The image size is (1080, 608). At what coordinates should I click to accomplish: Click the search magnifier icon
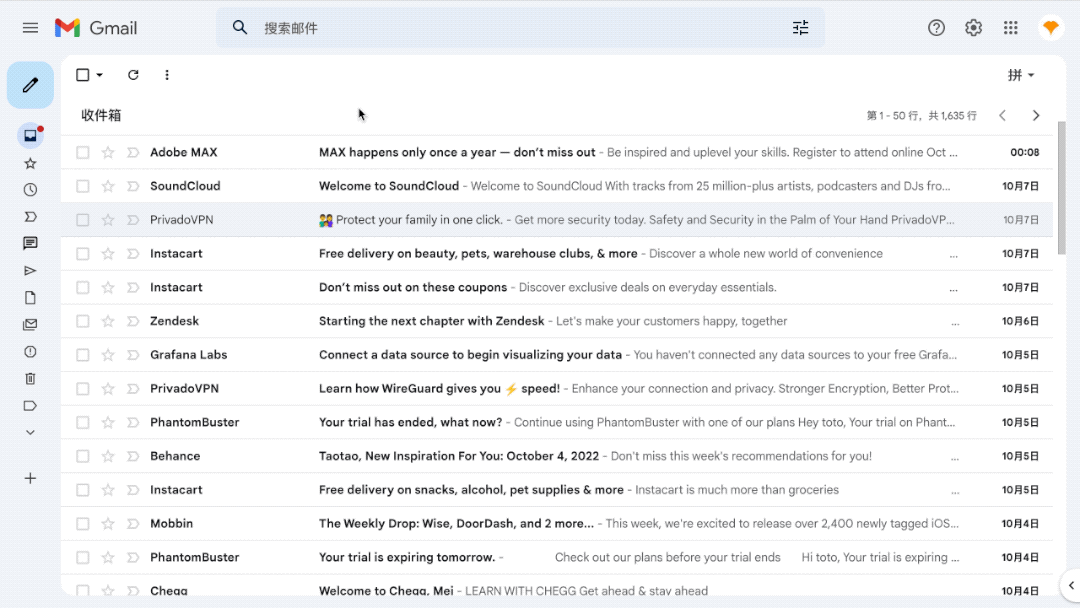coord(239,28)
